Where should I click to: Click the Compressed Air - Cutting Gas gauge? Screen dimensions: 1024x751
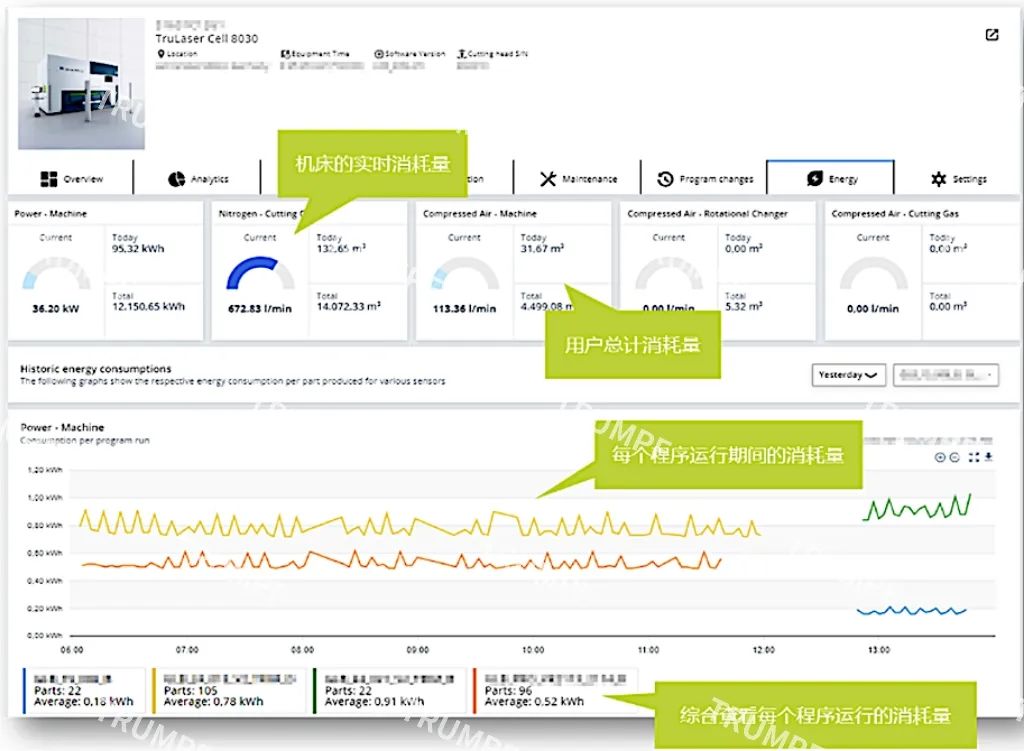click(x=873, y=274)
